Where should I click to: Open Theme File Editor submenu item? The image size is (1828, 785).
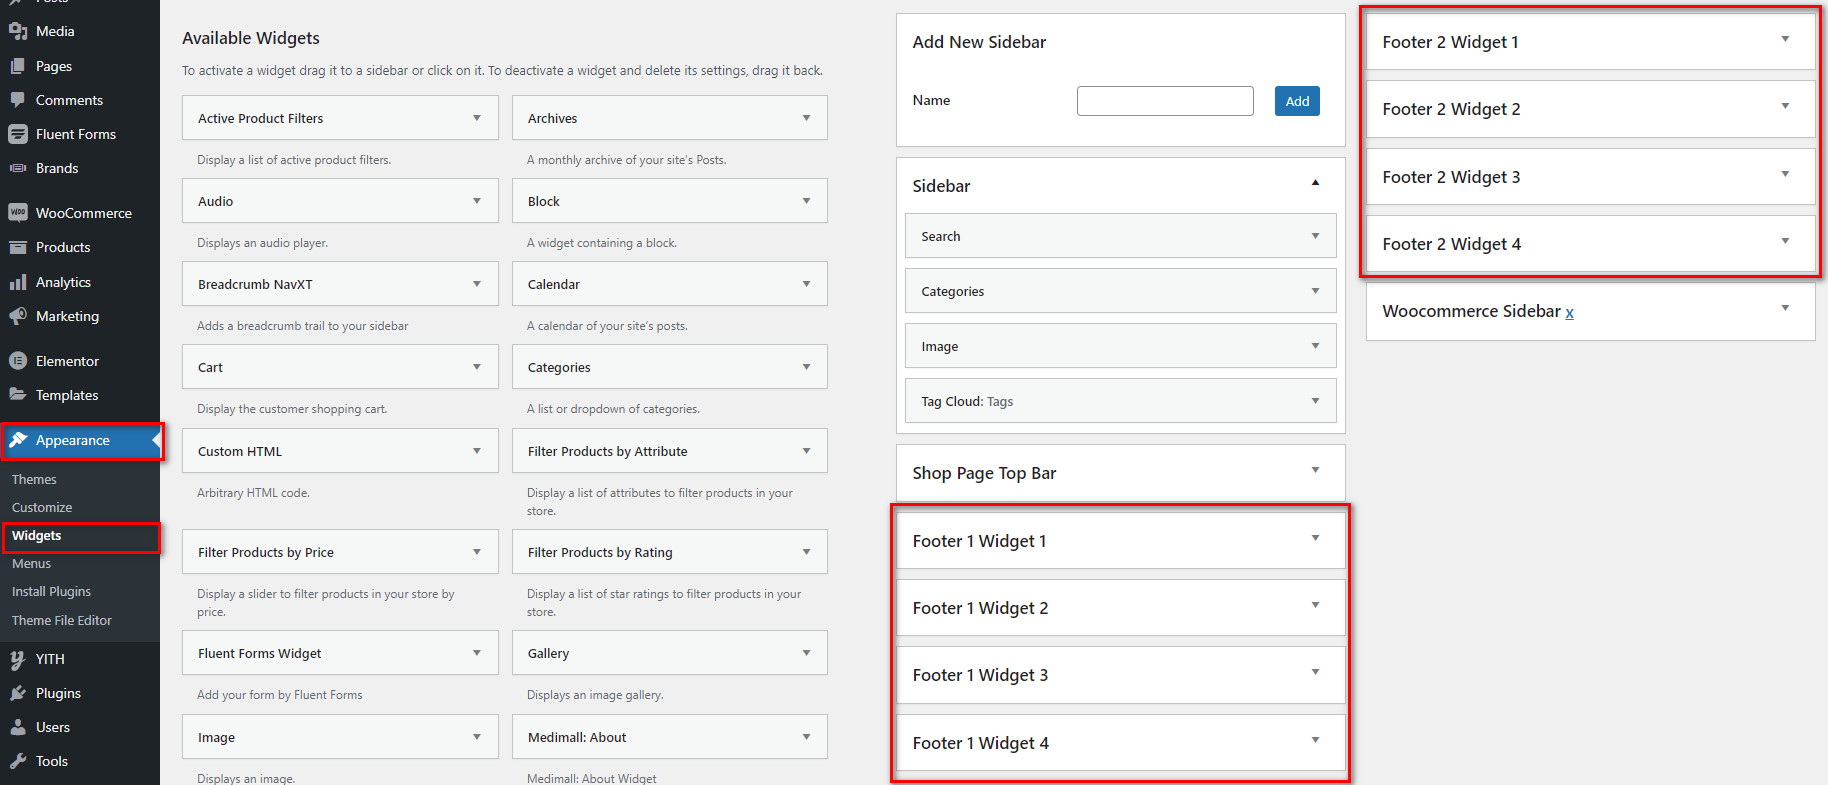pos(62,620)
